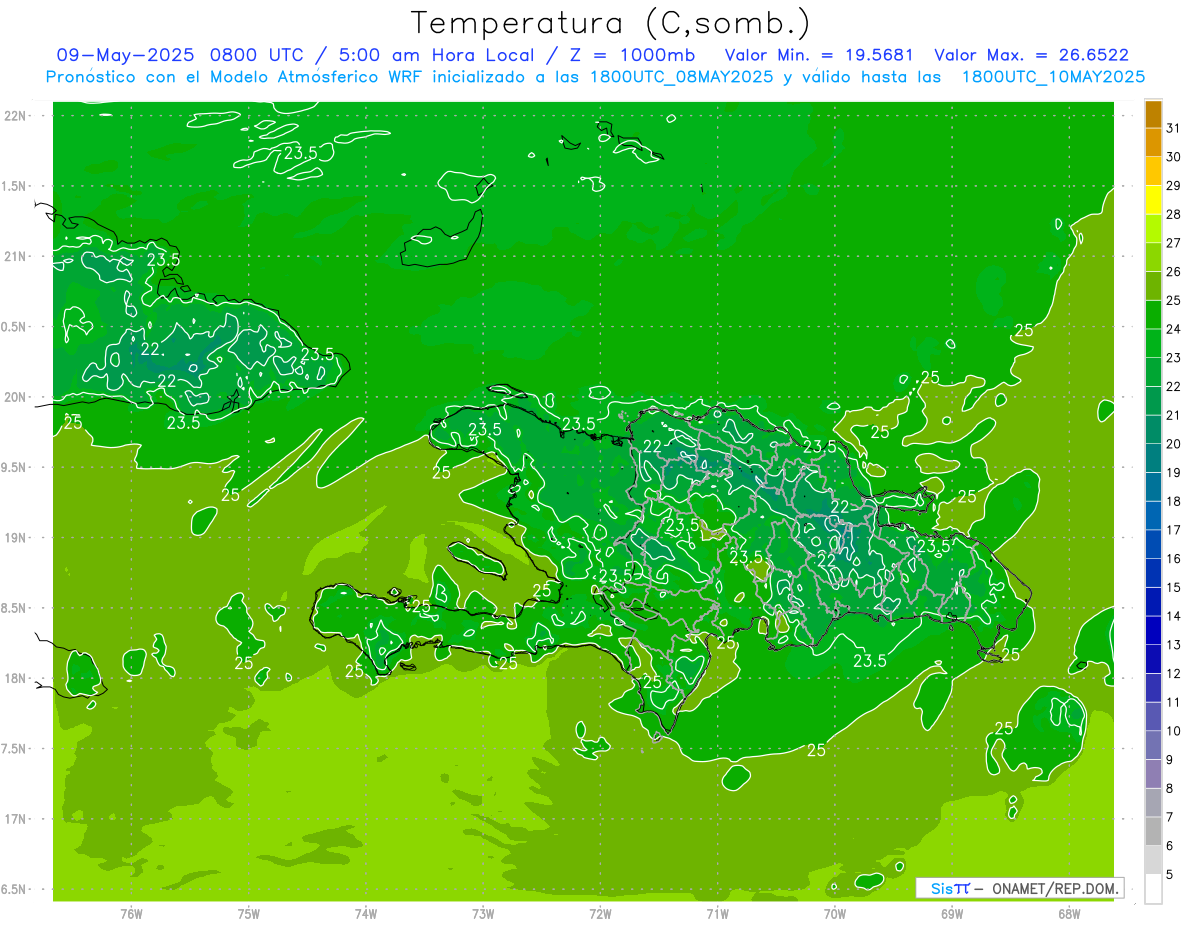Screen dimensions: 1200x927
Task: Click the "19N" latitude axis label
Action: point(15,538)
